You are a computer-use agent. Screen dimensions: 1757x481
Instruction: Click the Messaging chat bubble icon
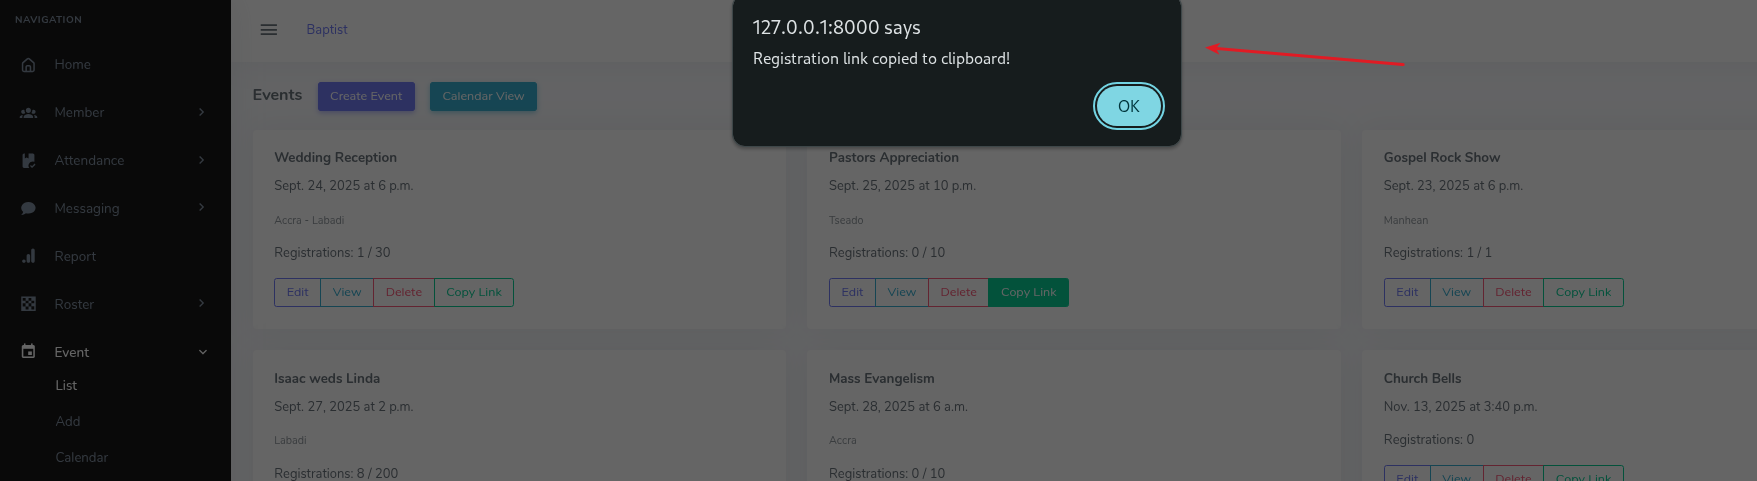(28, 209)
